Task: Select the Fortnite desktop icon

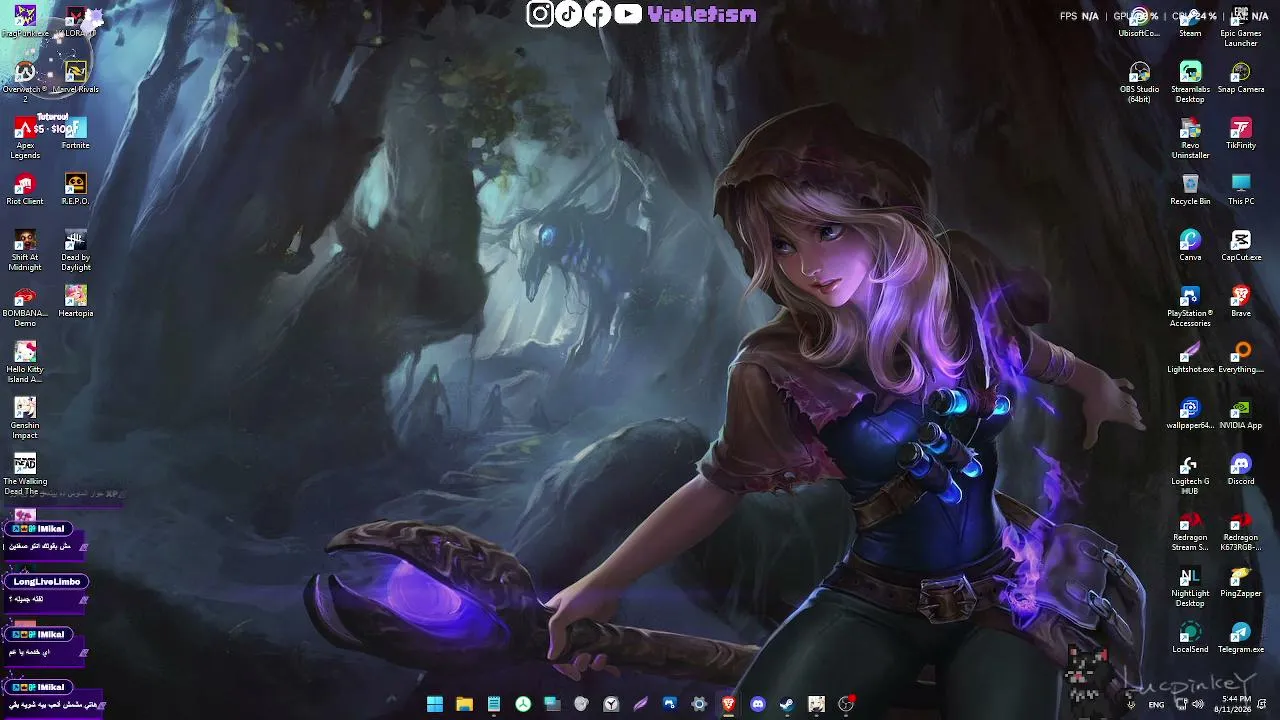Action: [76, 133]
